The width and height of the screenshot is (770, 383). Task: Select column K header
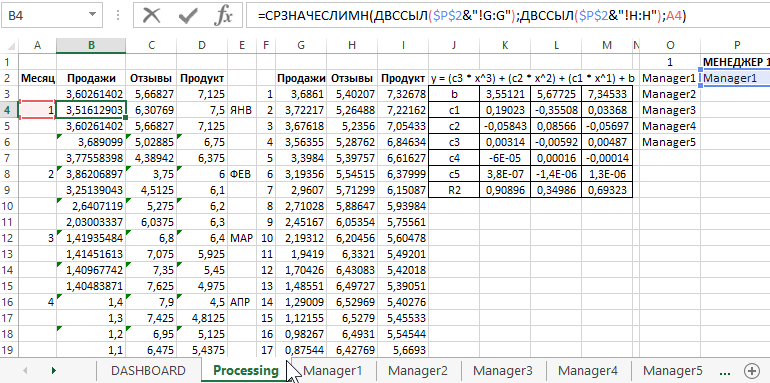(505, 45)
